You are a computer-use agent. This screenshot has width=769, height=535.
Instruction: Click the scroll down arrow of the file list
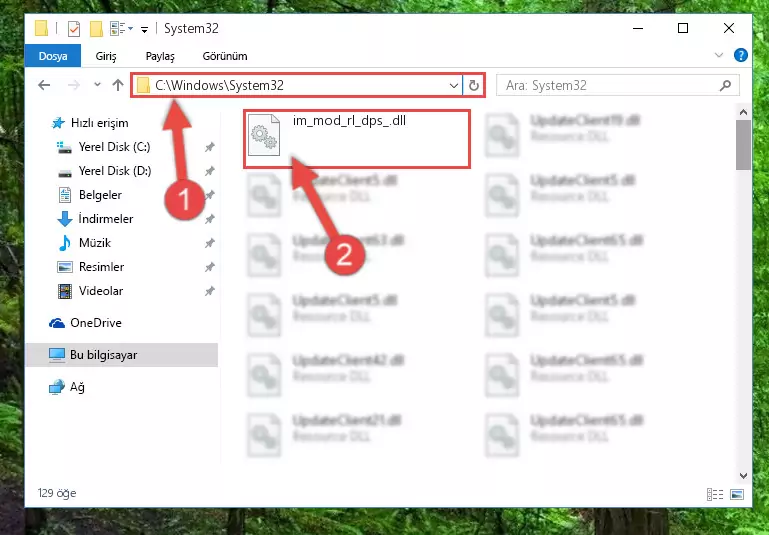(x=743, y=476)
